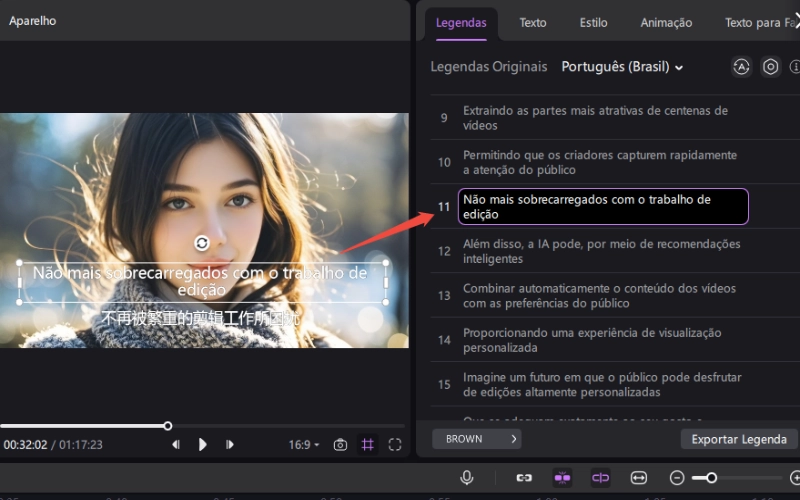Click the Exportar Legenda button

(x=739, y=439)
